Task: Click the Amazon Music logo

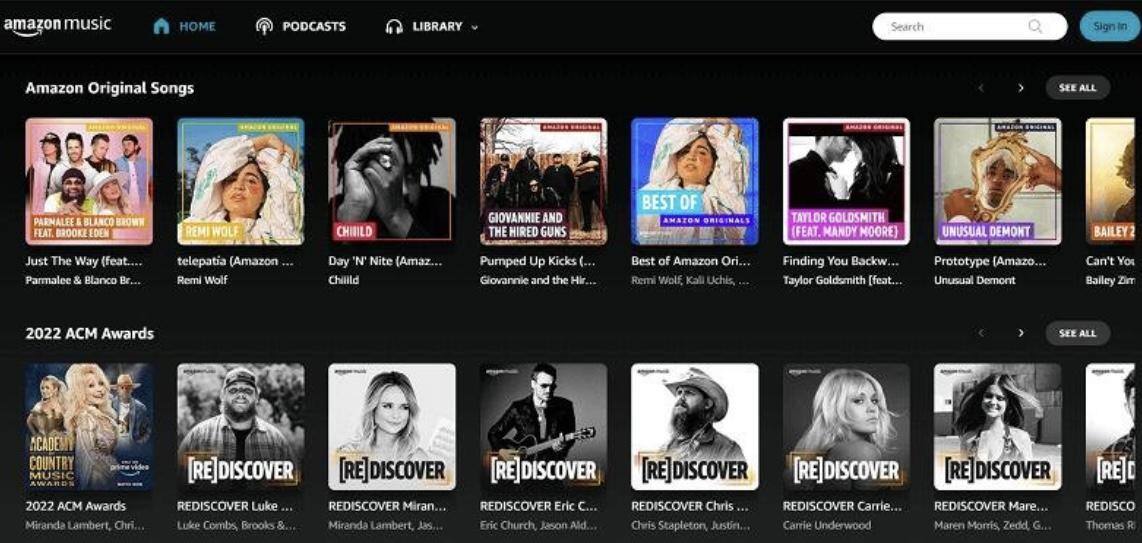Action: click(57, 26)
